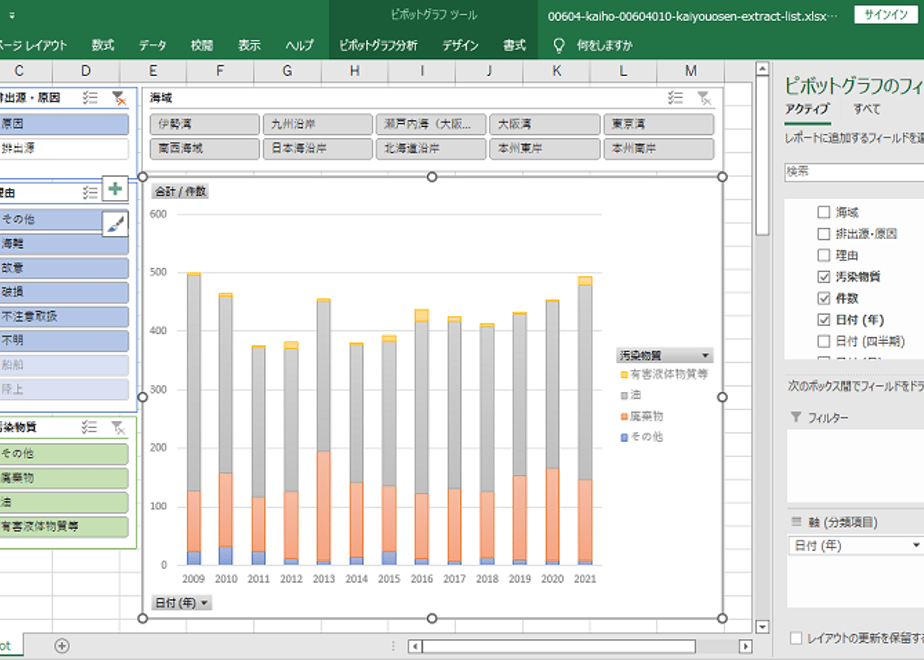Uncheck the 日付 (年) field checkbox
This screenshot has height=660, width=924.
[x=824, y=319]
